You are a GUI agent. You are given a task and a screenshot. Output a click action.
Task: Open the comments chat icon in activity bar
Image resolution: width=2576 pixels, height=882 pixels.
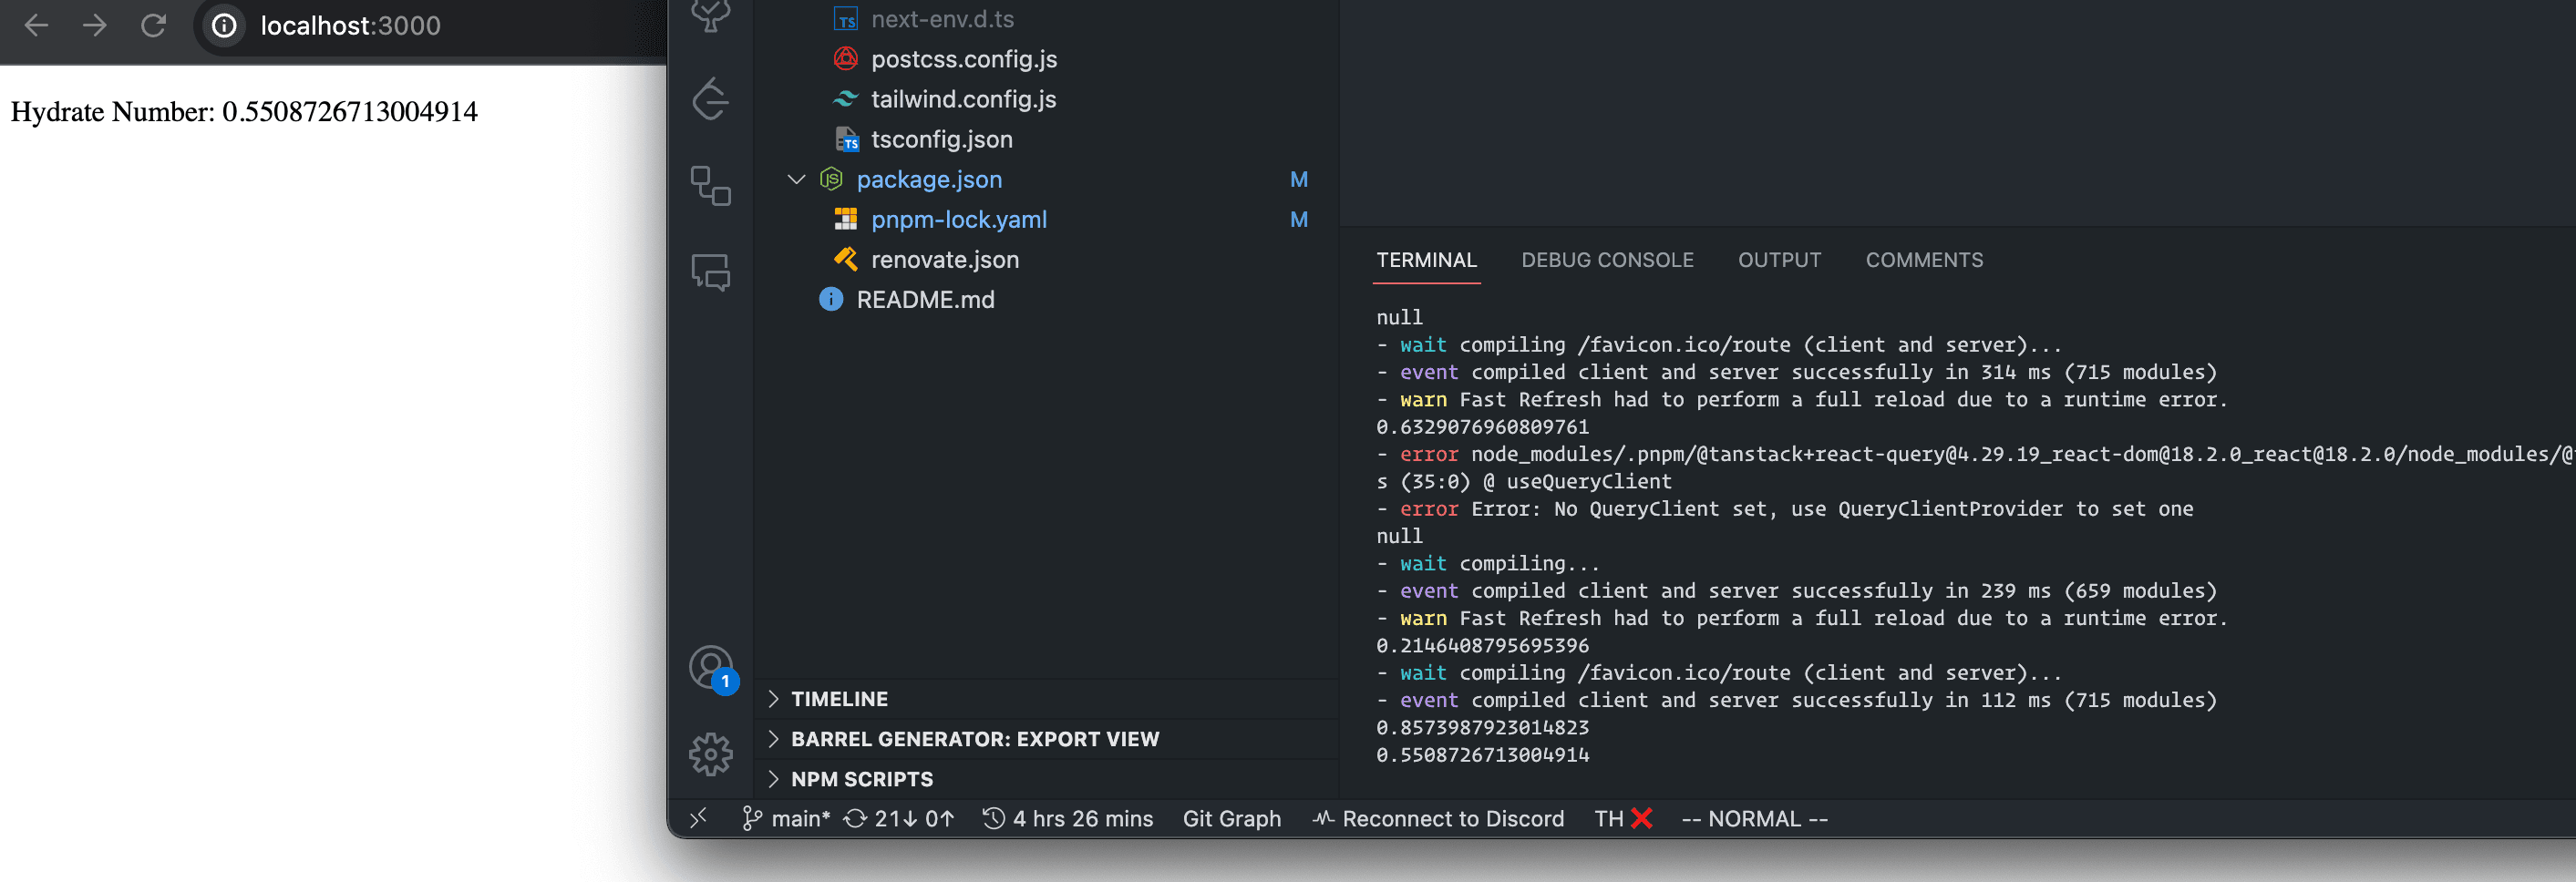click(x=711, y=272)
